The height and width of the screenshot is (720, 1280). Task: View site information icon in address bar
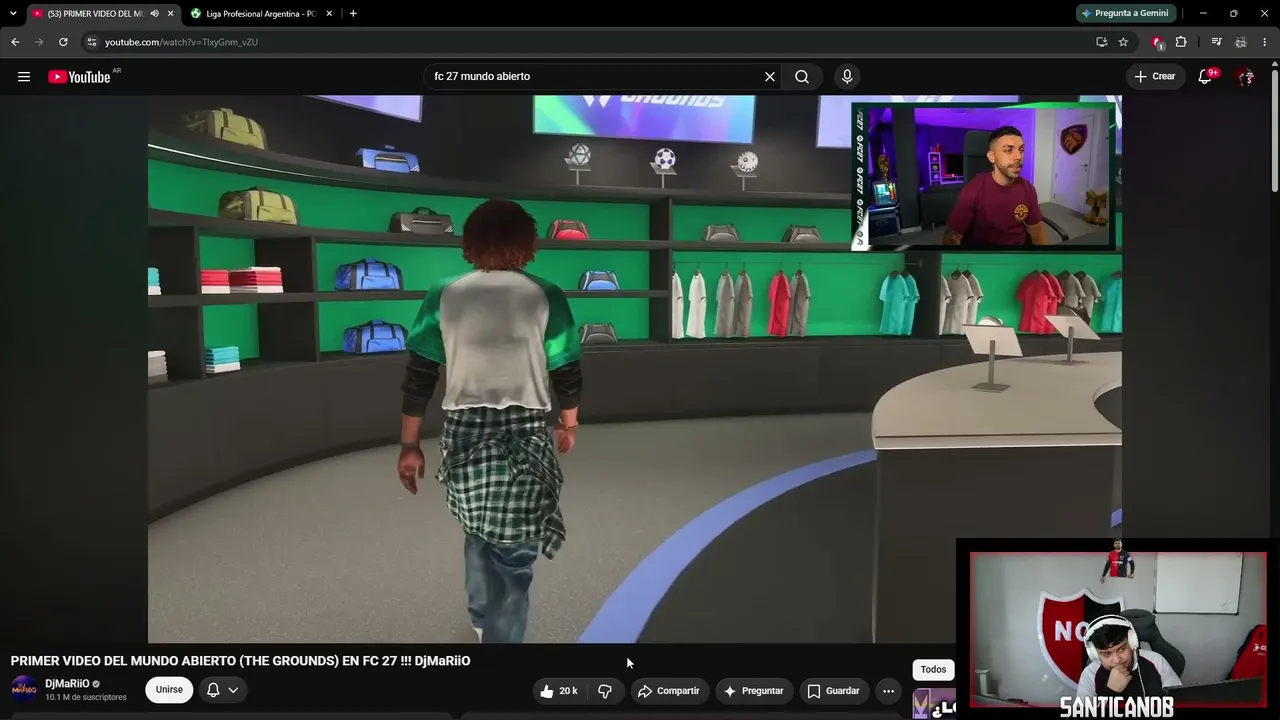pos(91,42)
